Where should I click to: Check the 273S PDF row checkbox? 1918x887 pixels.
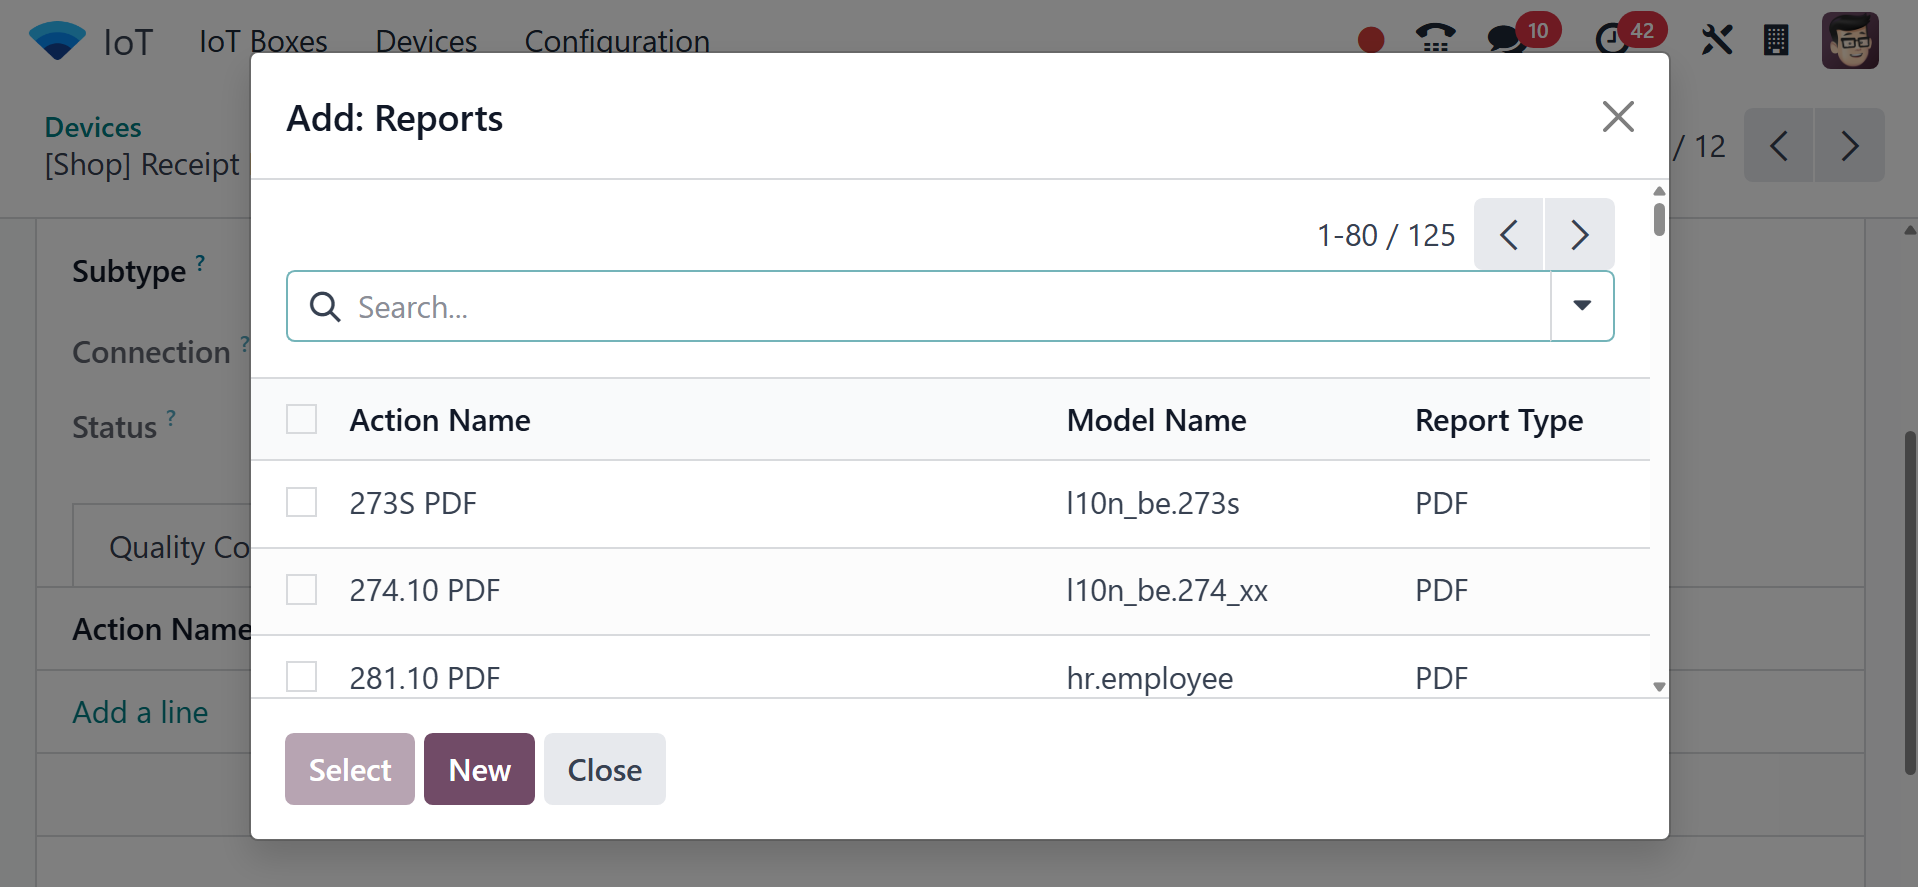(301, 502)
